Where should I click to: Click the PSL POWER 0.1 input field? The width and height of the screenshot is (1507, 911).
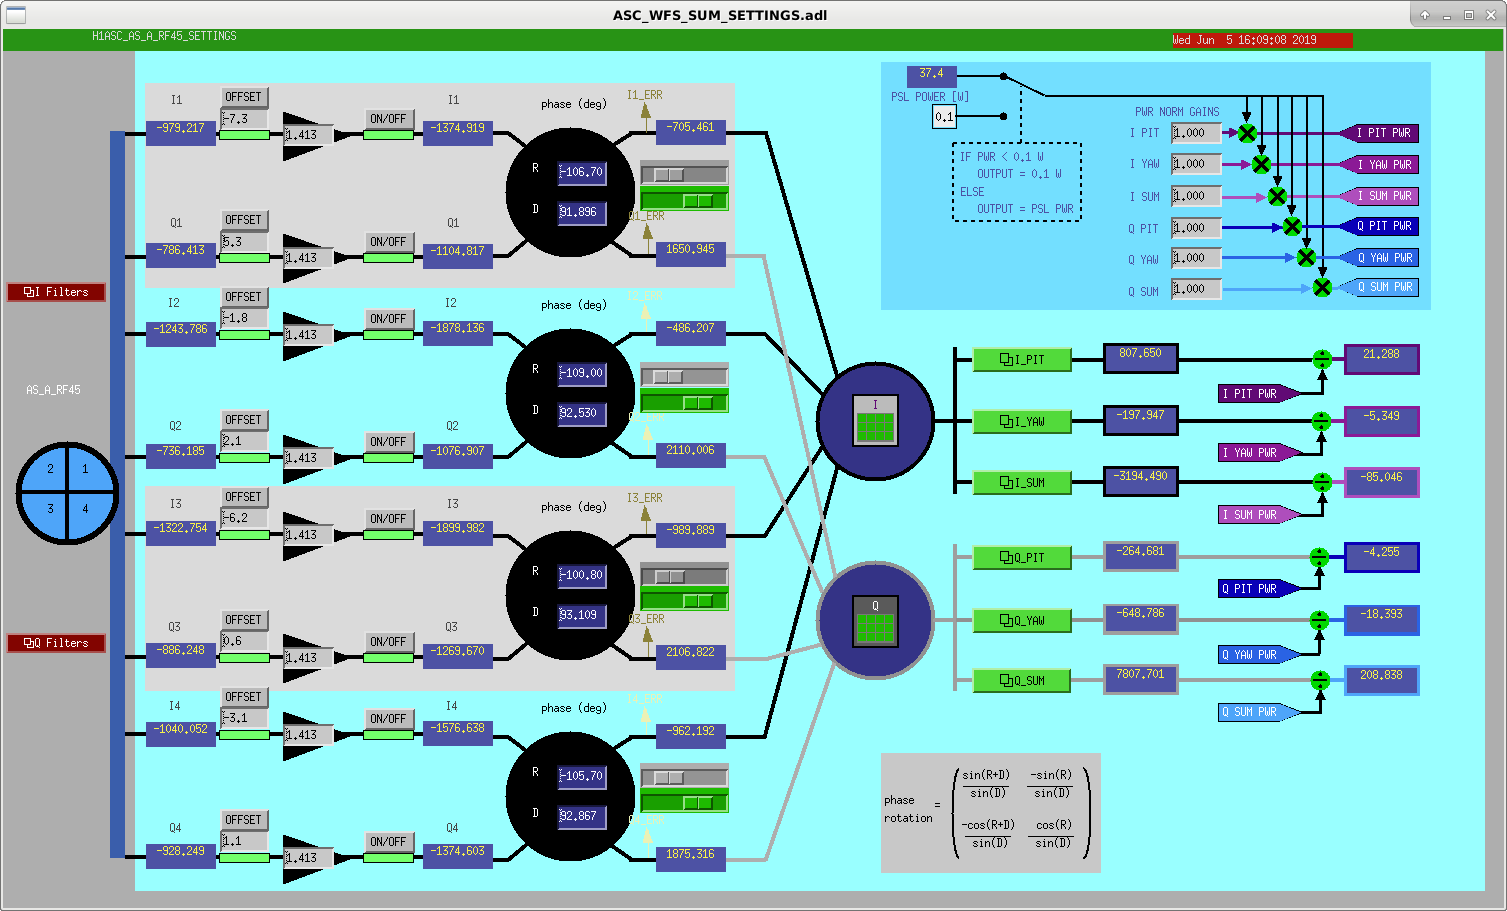pos(944,117)
